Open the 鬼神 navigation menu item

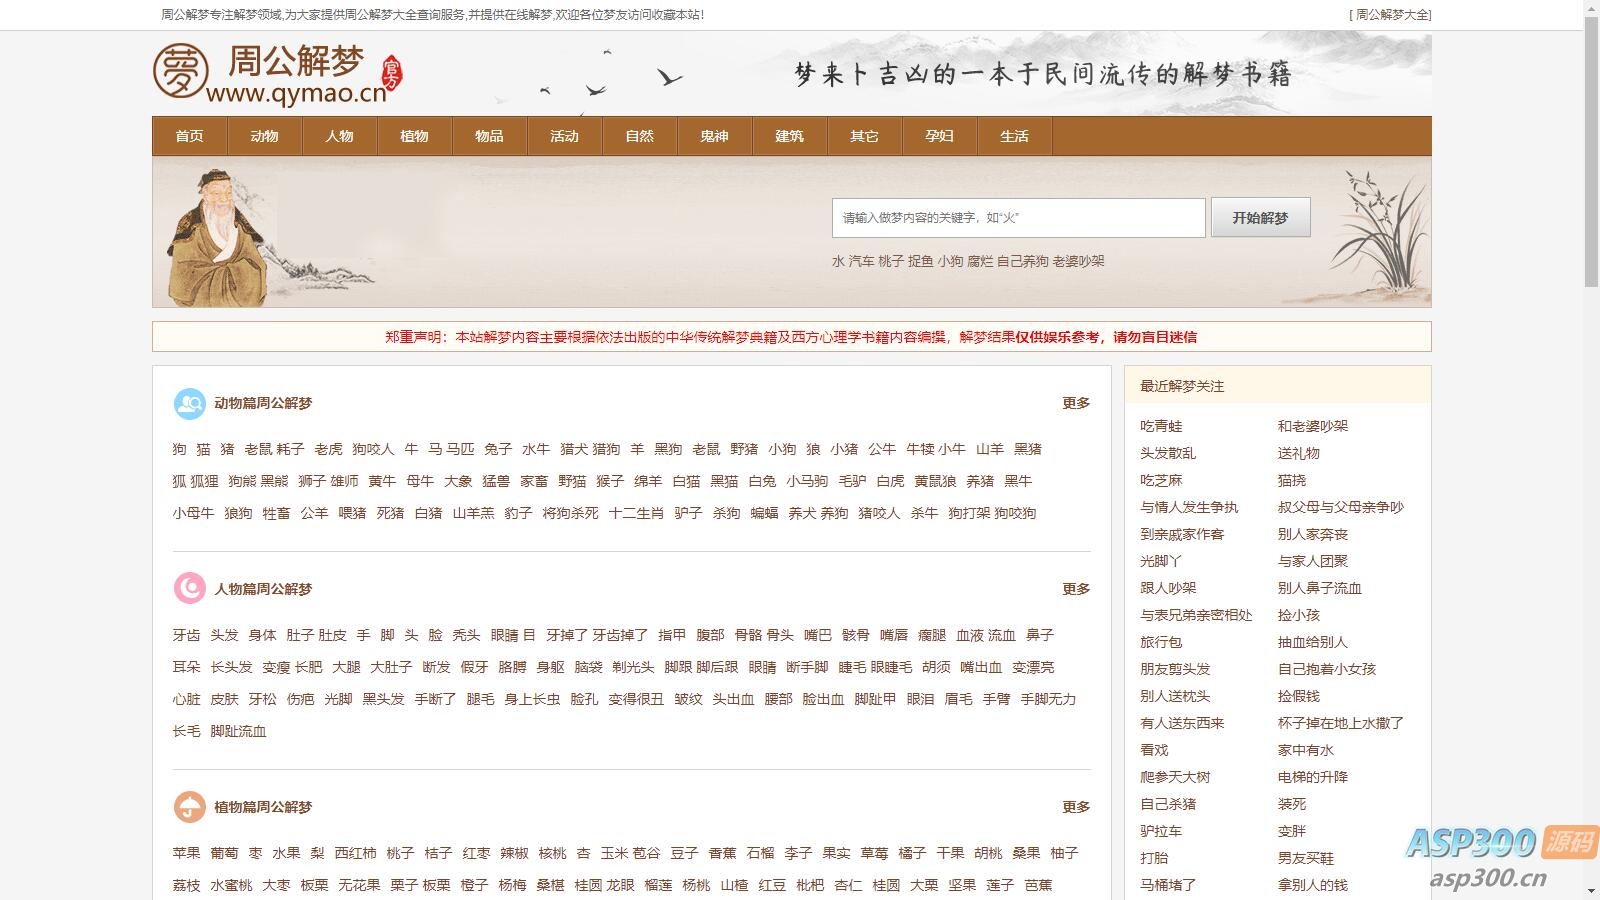click(714, 136)
